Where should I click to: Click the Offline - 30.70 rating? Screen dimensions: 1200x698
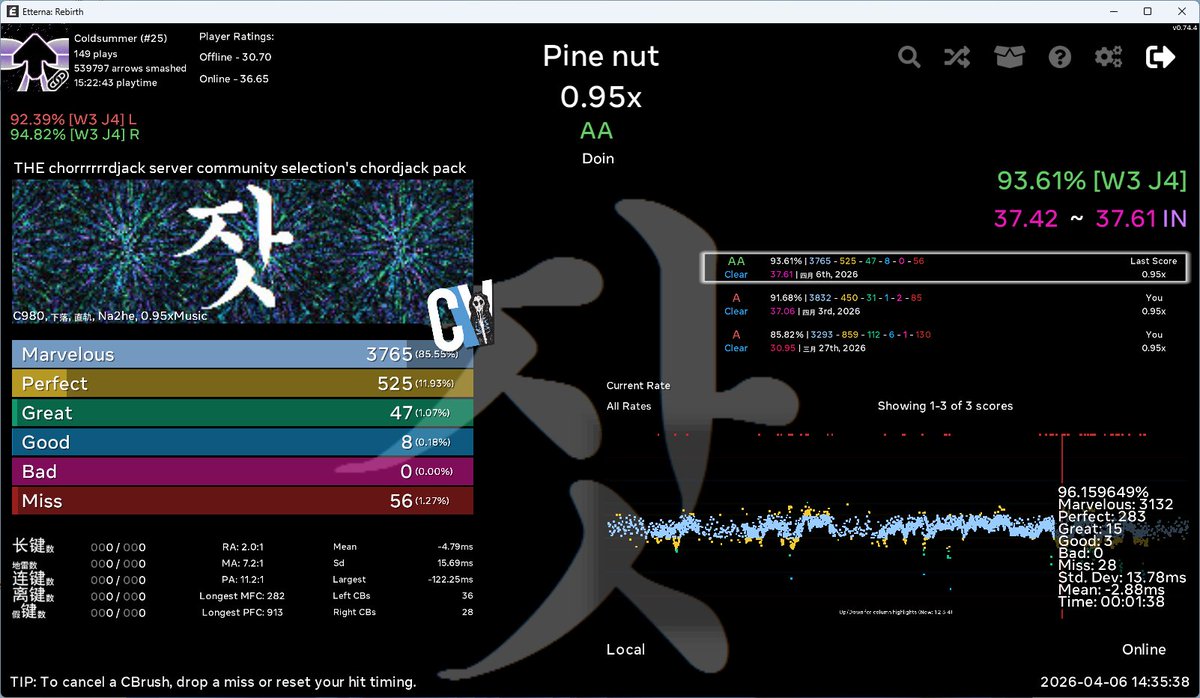pyautogui.click(x=235, y=57)
